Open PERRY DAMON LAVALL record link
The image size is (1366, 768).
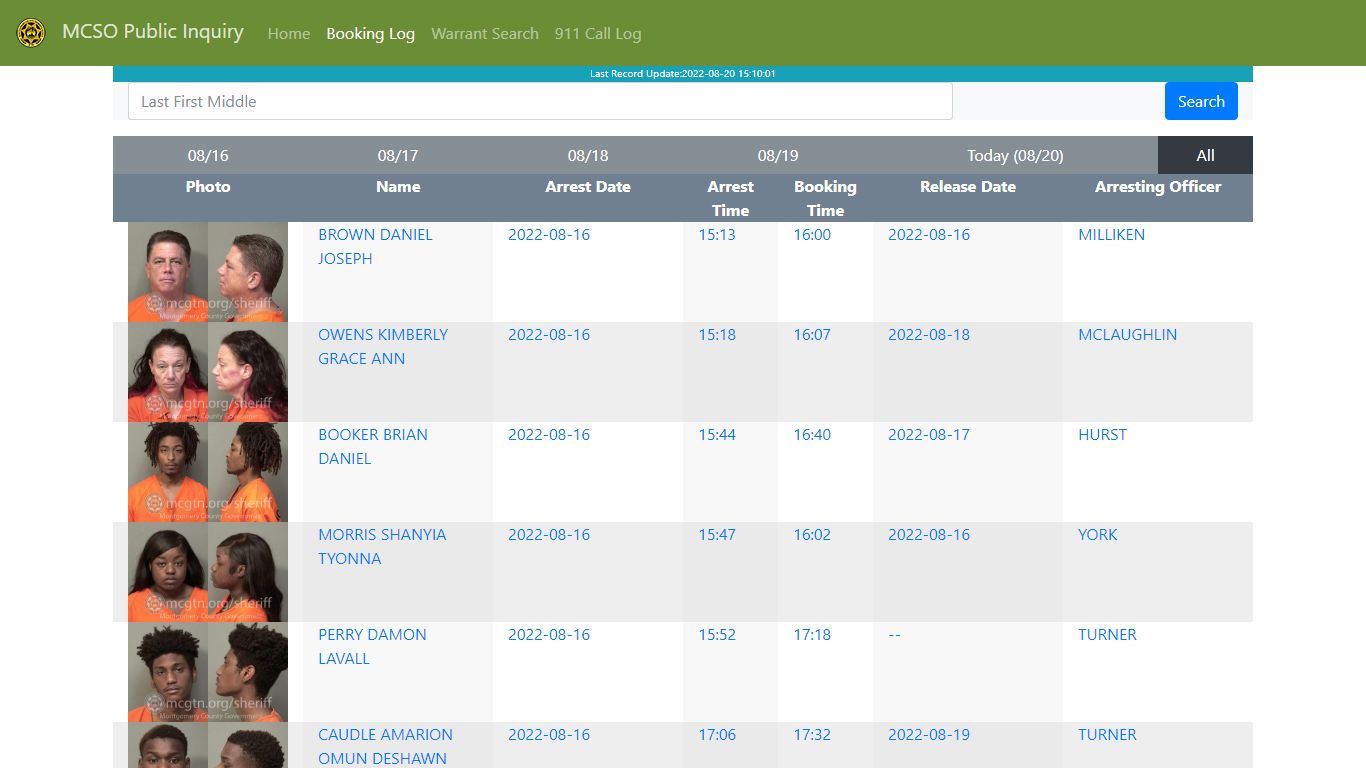[x=372, y=646]
